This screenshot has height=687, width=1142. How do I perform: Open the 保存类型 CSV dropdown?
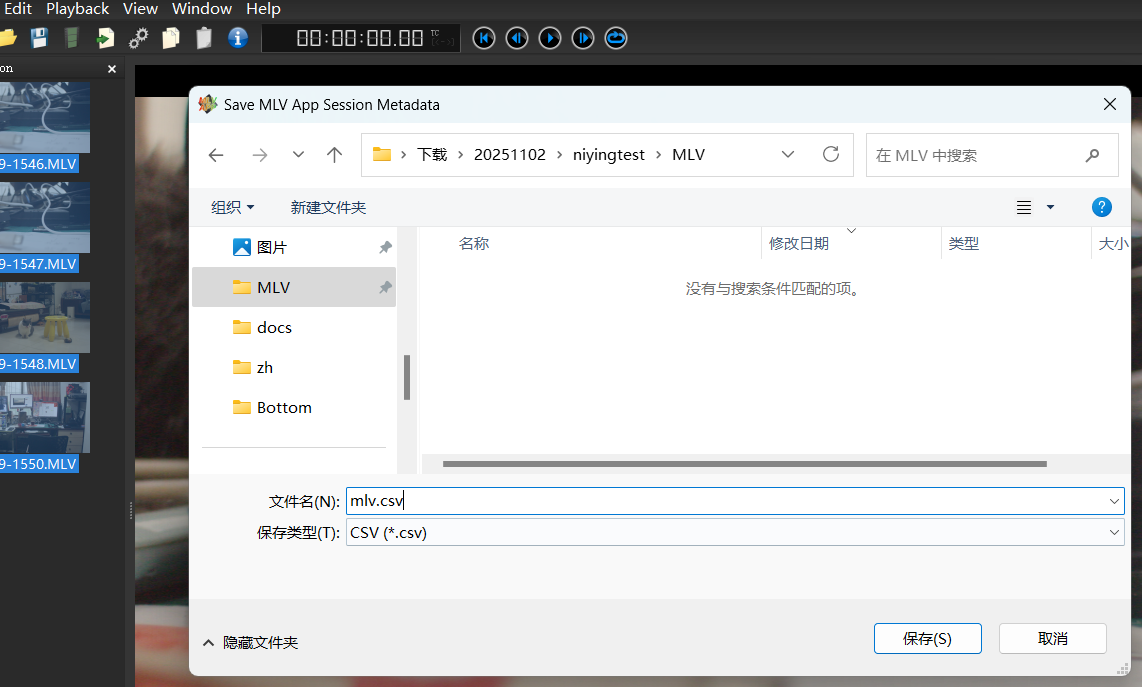735,533
